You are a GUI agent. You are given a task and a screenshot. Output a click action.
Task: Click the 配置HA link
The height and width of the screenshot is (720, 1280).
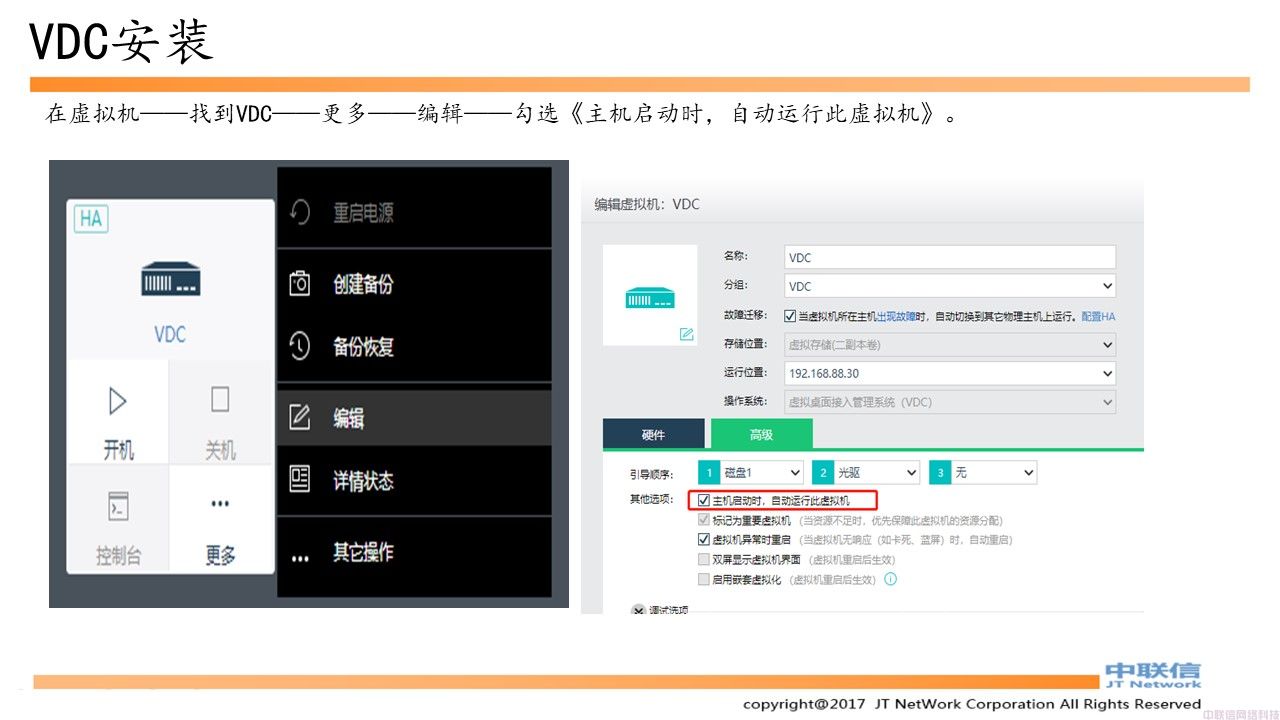(x=1098, y=316)
